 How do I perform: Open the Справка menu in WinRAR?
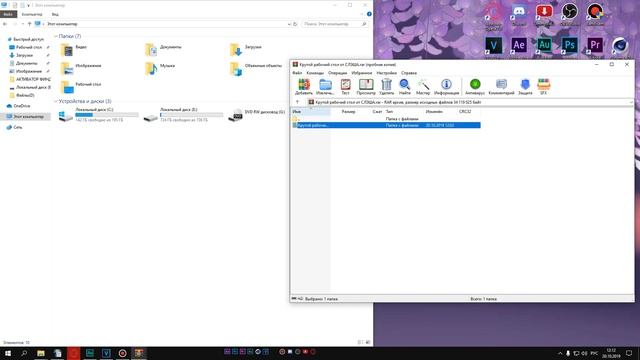click(x=409, y=73)
